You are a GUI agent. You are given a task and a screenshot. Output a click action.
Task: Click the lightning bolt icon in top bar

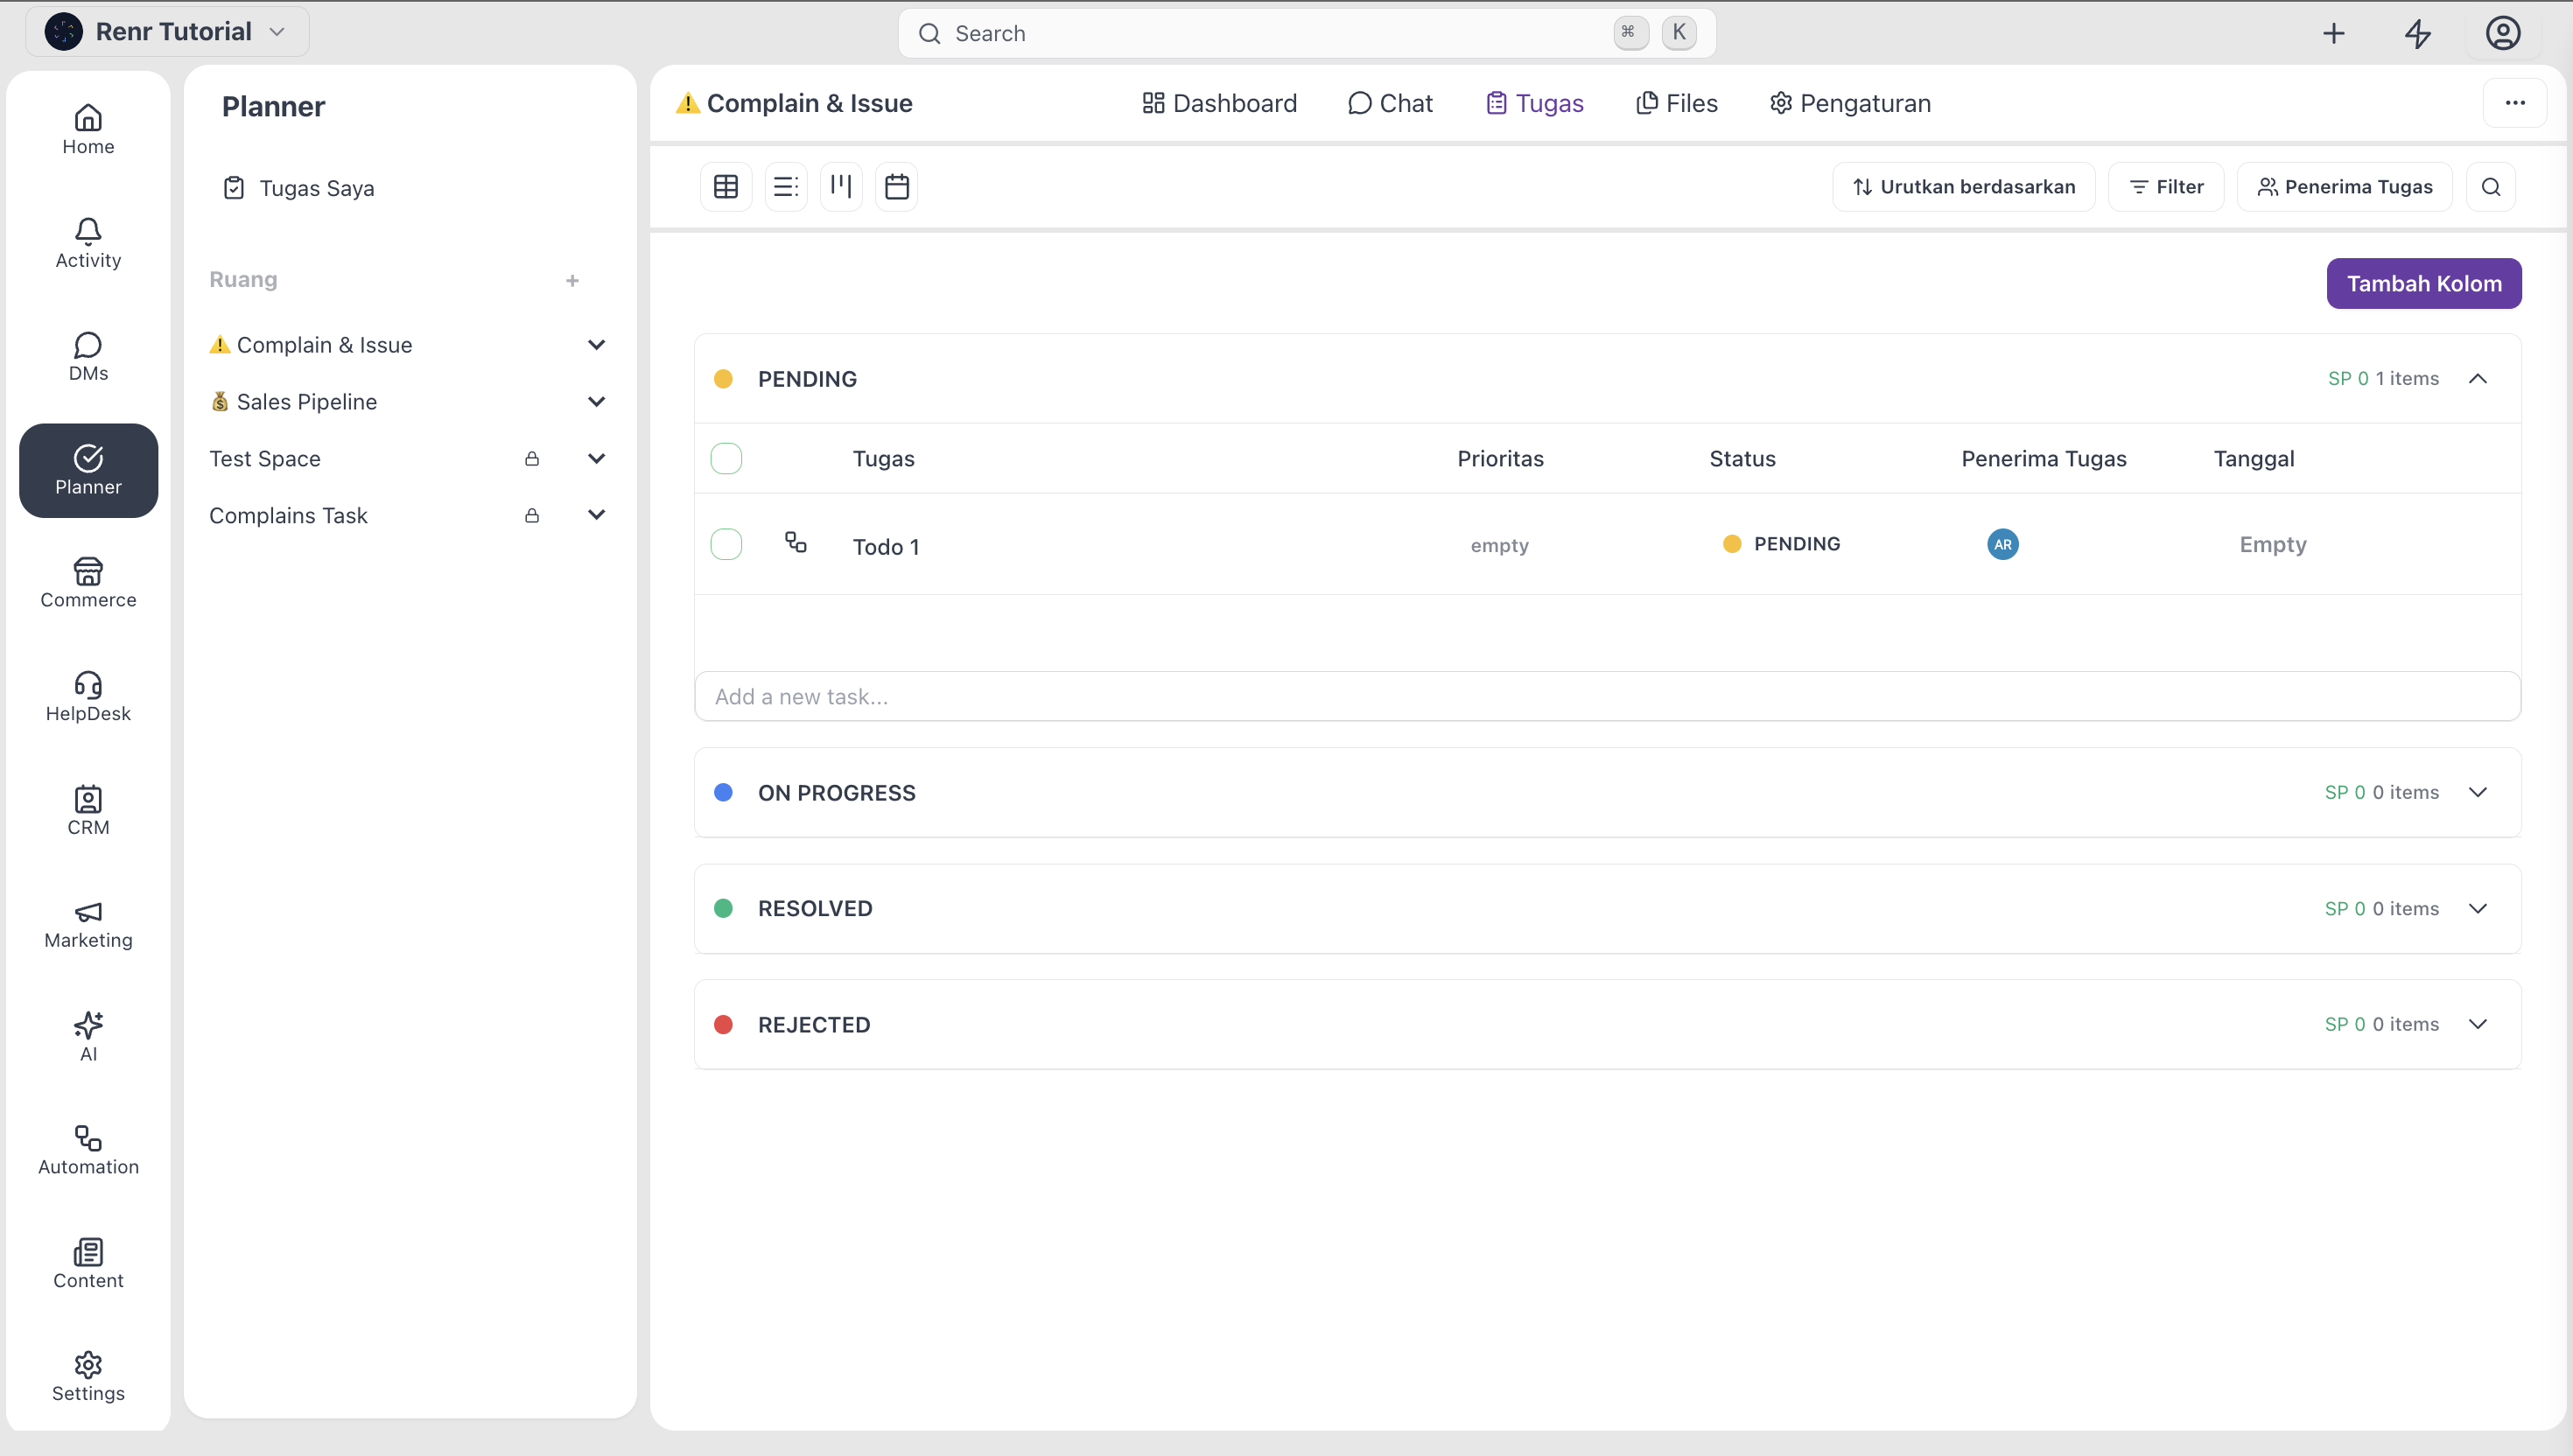(2418, 34)
